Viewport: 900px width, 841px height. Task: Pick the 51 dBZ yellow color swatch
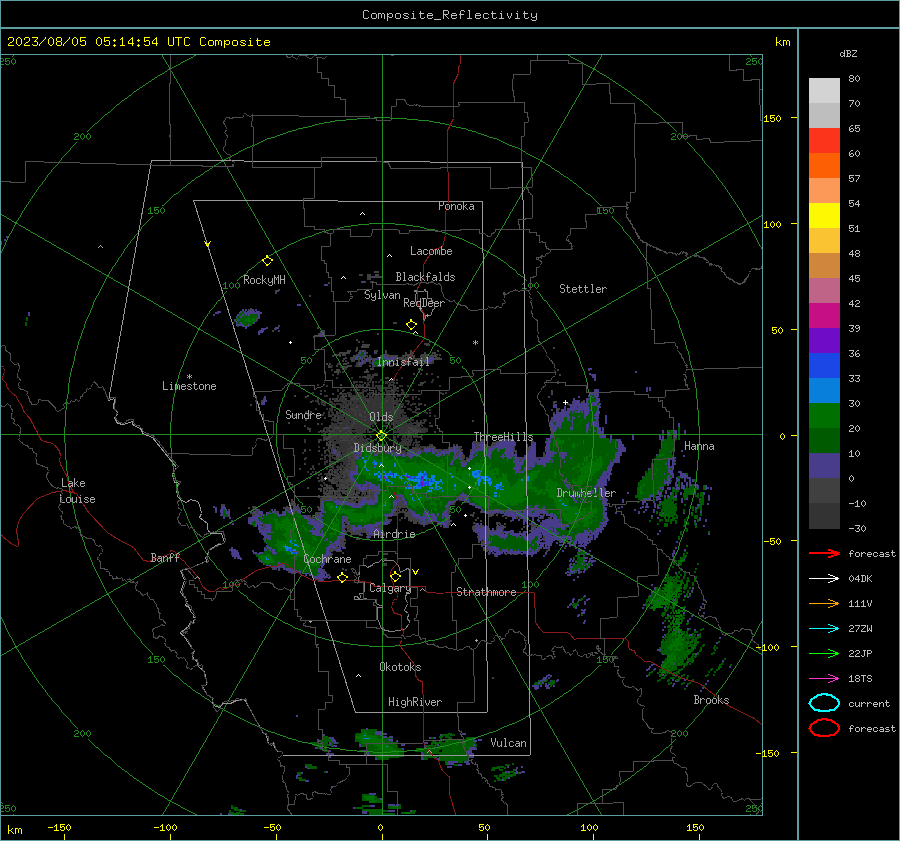pos(824,215)
